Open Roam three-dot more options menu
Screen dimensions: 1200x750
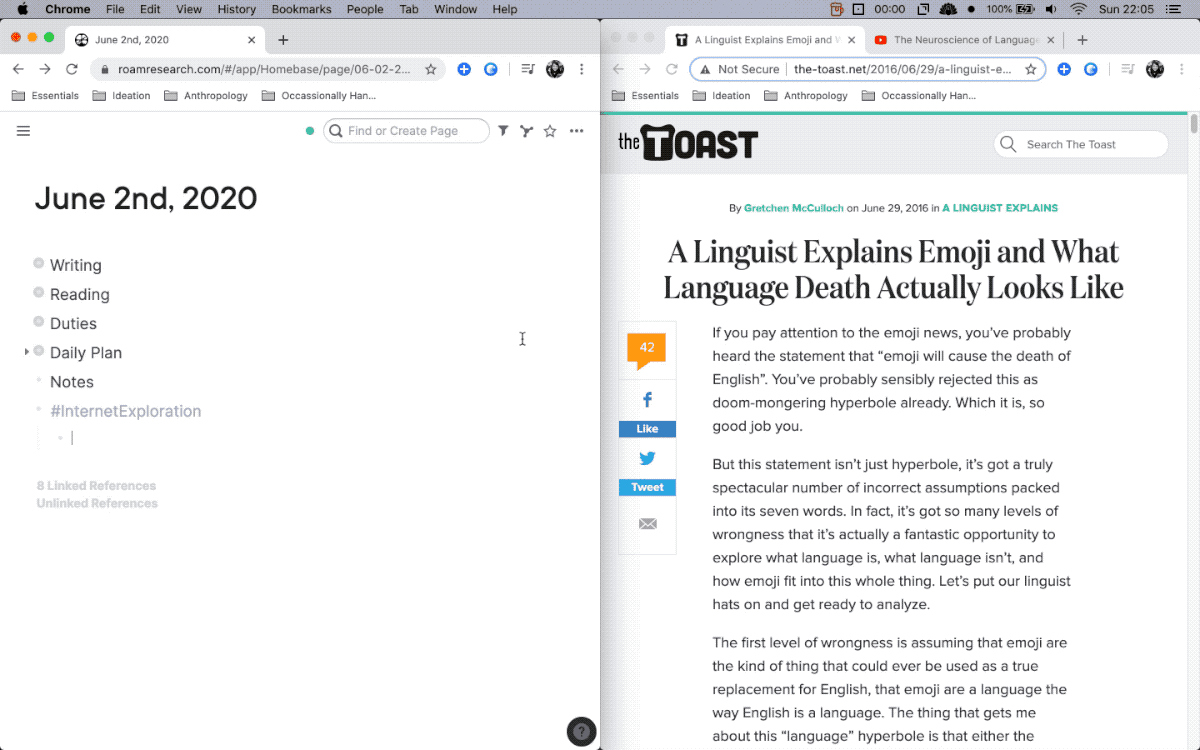(x=577, y=131)
